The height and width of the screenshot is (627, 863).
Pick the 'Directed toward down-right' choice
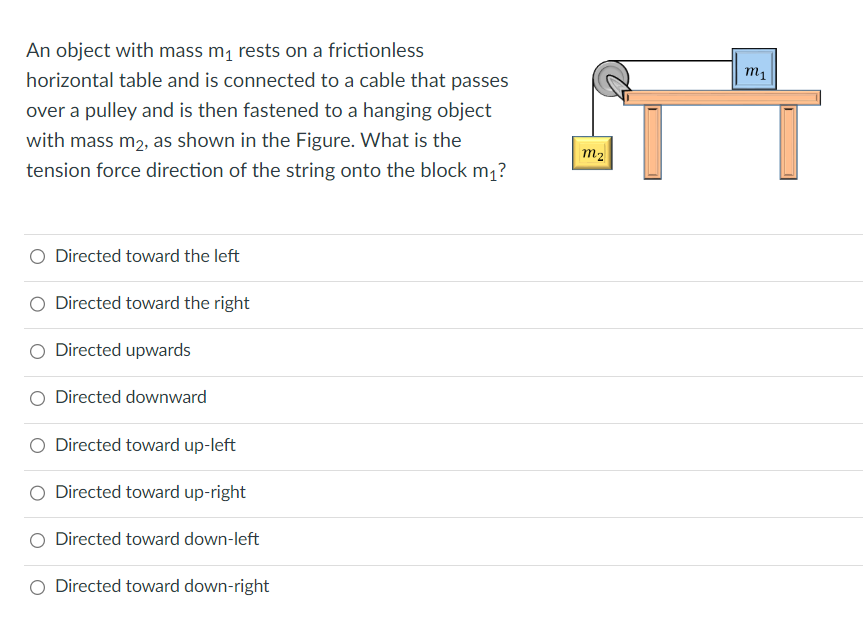[37, 586]
